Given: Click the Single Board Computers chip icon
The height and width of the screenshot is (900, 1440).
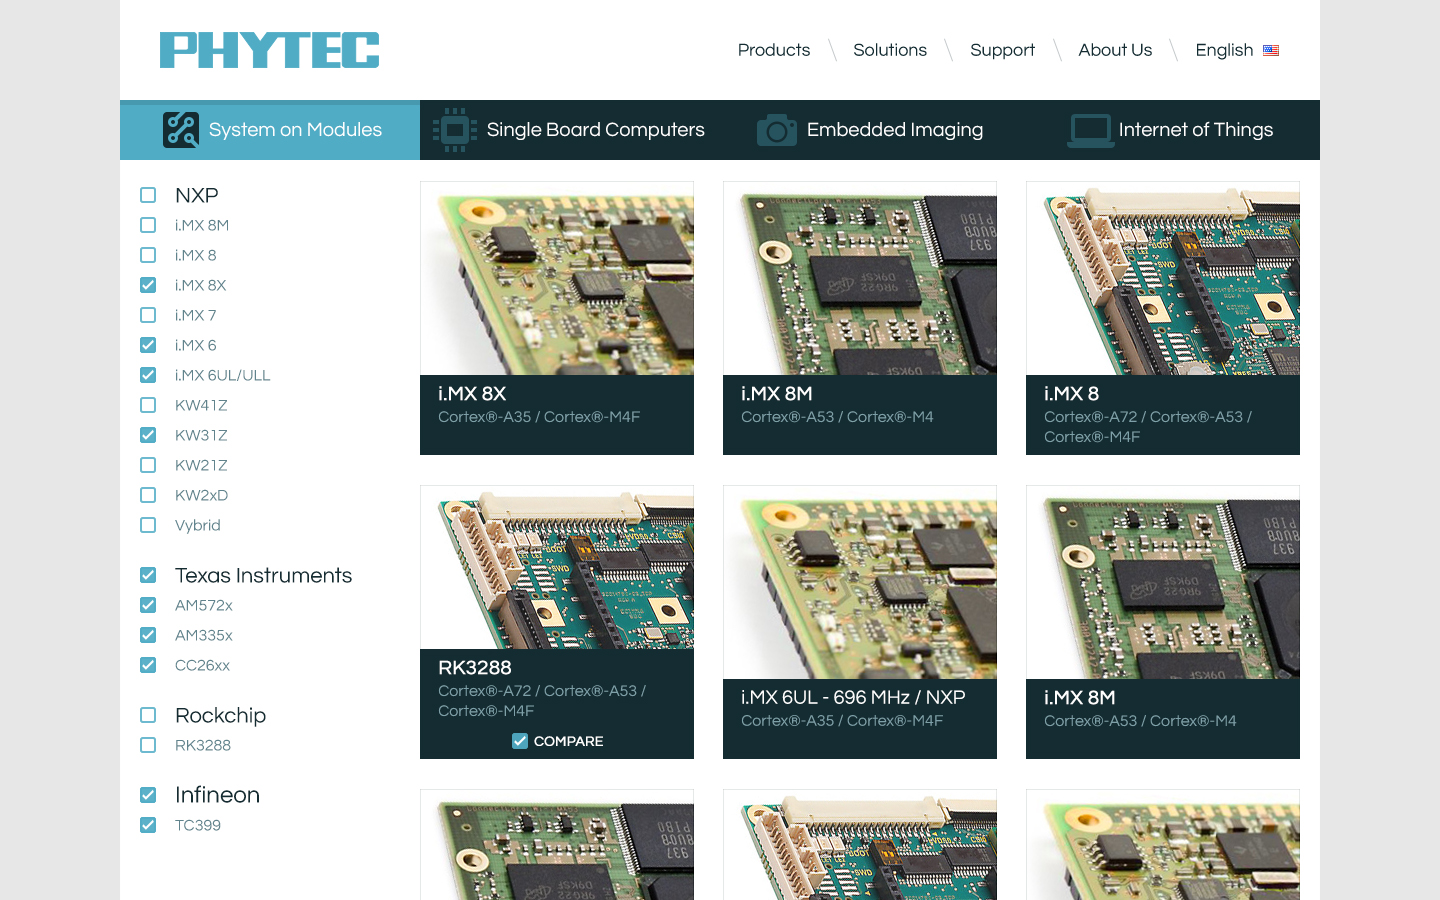Looking at the screenshot, I should pyautogui.click(x=454, y=130).
